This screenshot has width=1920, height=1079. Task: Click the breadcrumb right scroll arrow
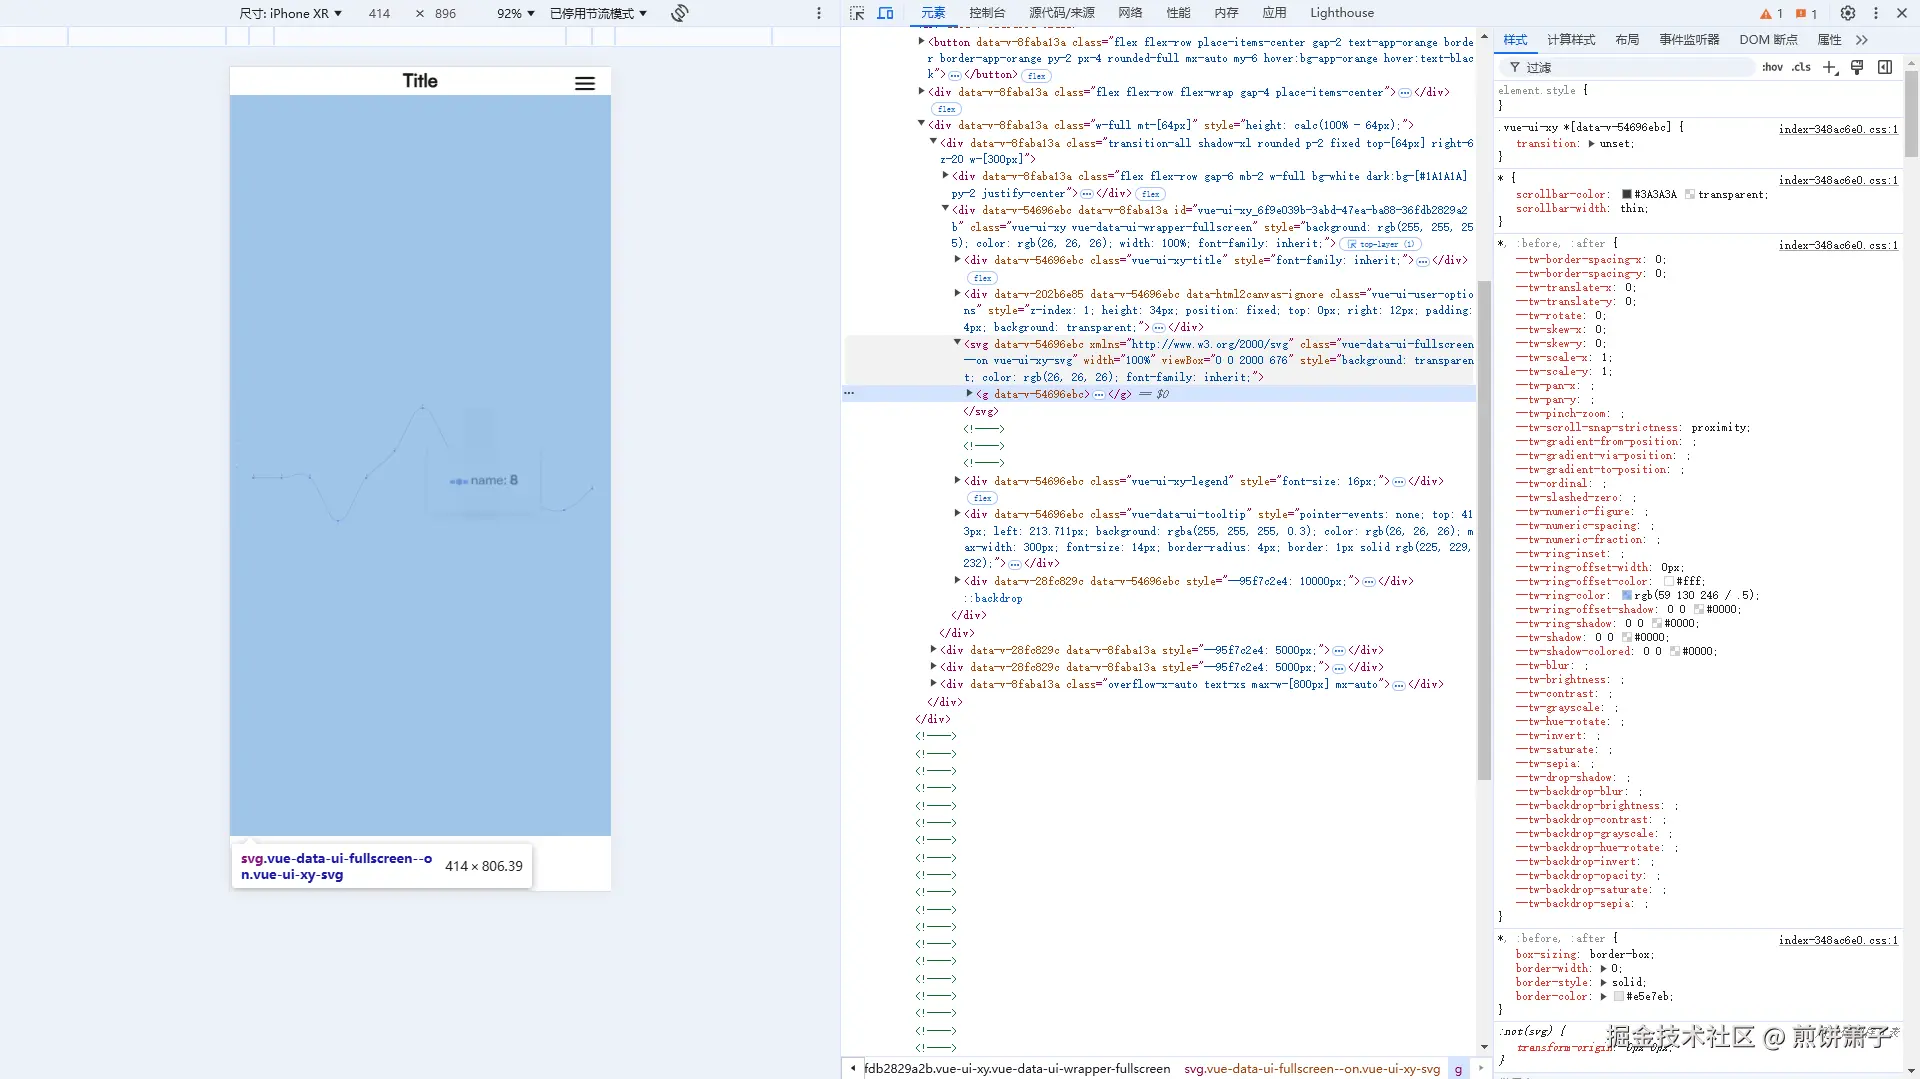point(1481,1068)
